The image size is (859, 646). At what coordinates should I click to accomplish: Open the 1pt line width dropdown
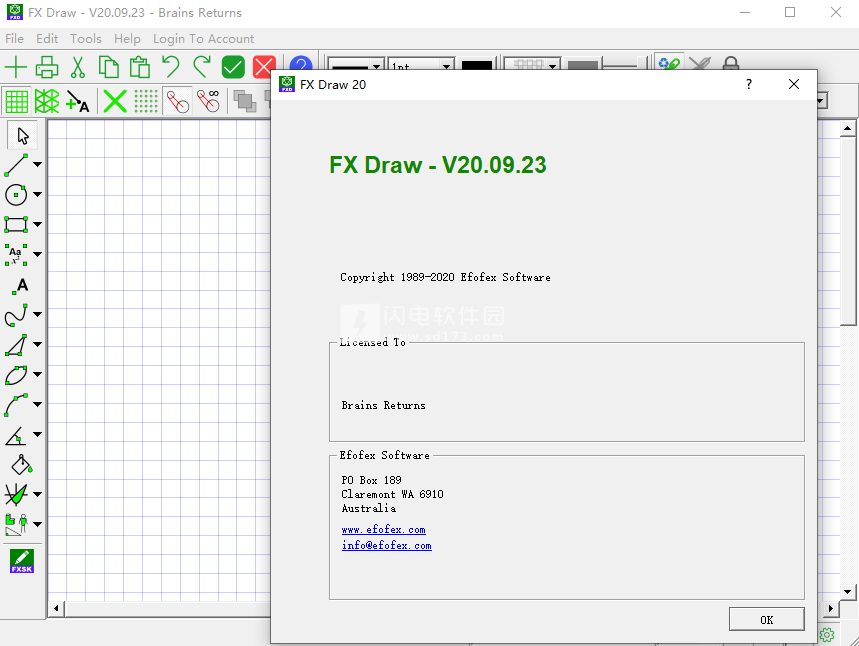click(446, 66)
